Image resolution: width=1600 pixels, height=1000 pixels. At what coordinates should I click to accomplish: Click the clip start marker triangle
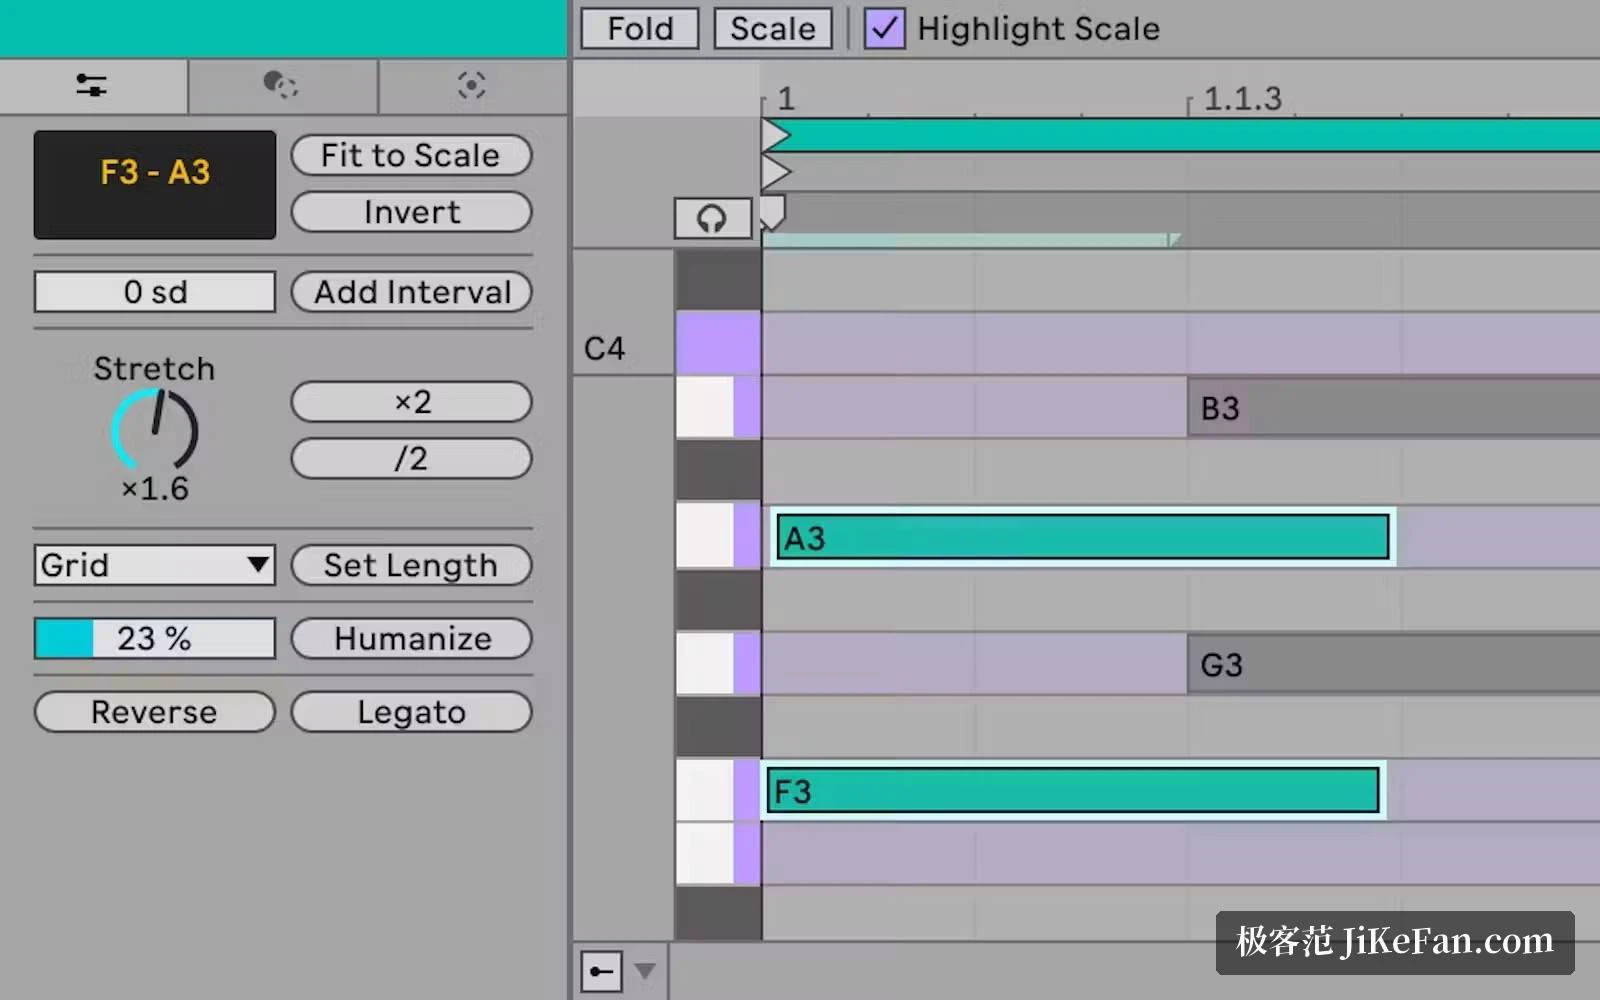(775, 171)
